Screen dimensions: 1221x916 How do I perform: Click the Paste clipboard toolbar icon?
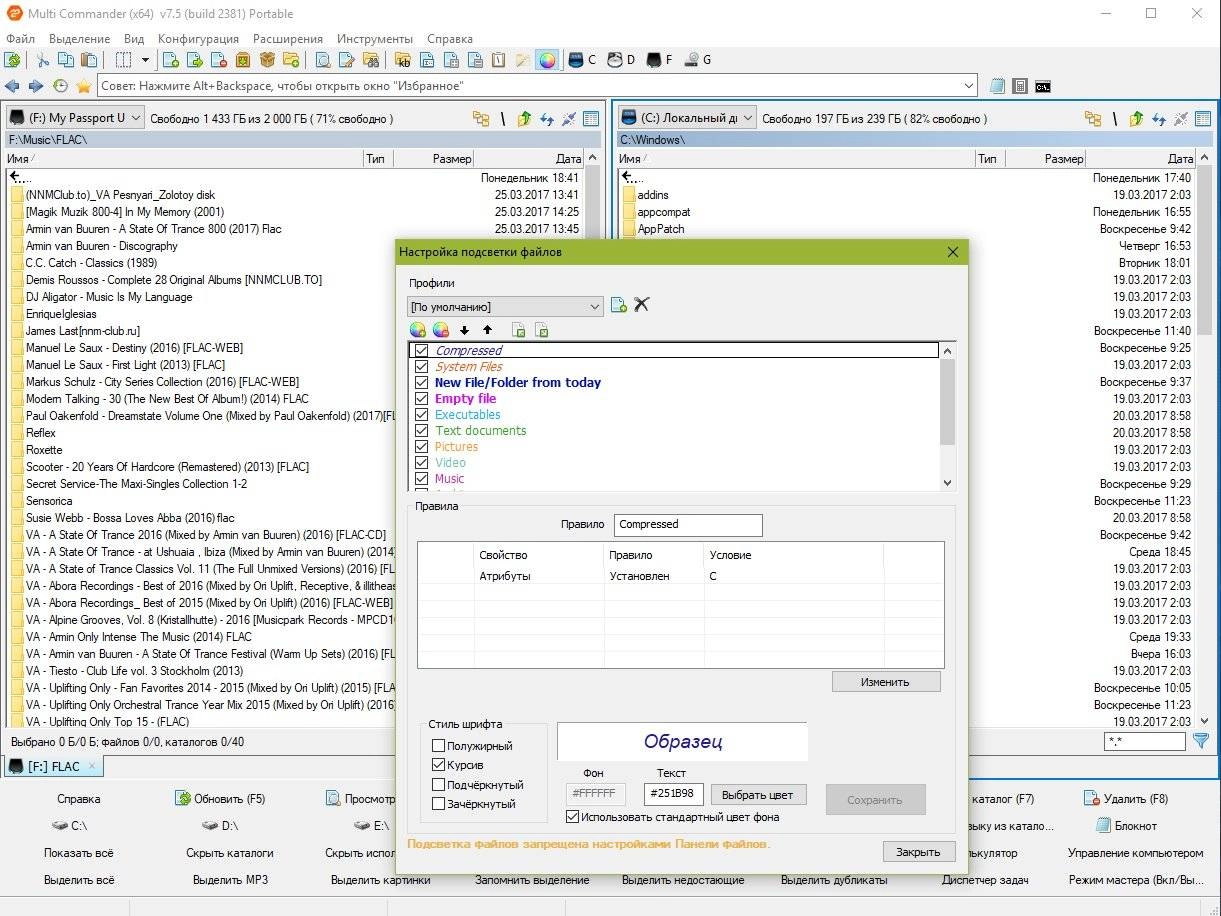89,60
